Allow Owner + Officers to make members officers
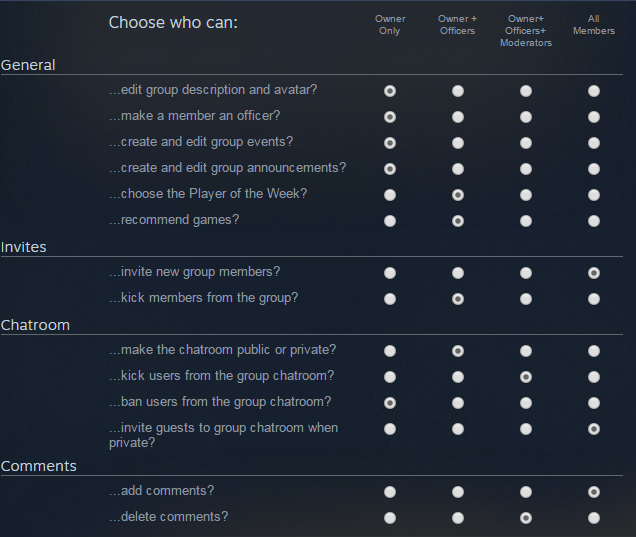Screen dimensions: 636x537 458,117
